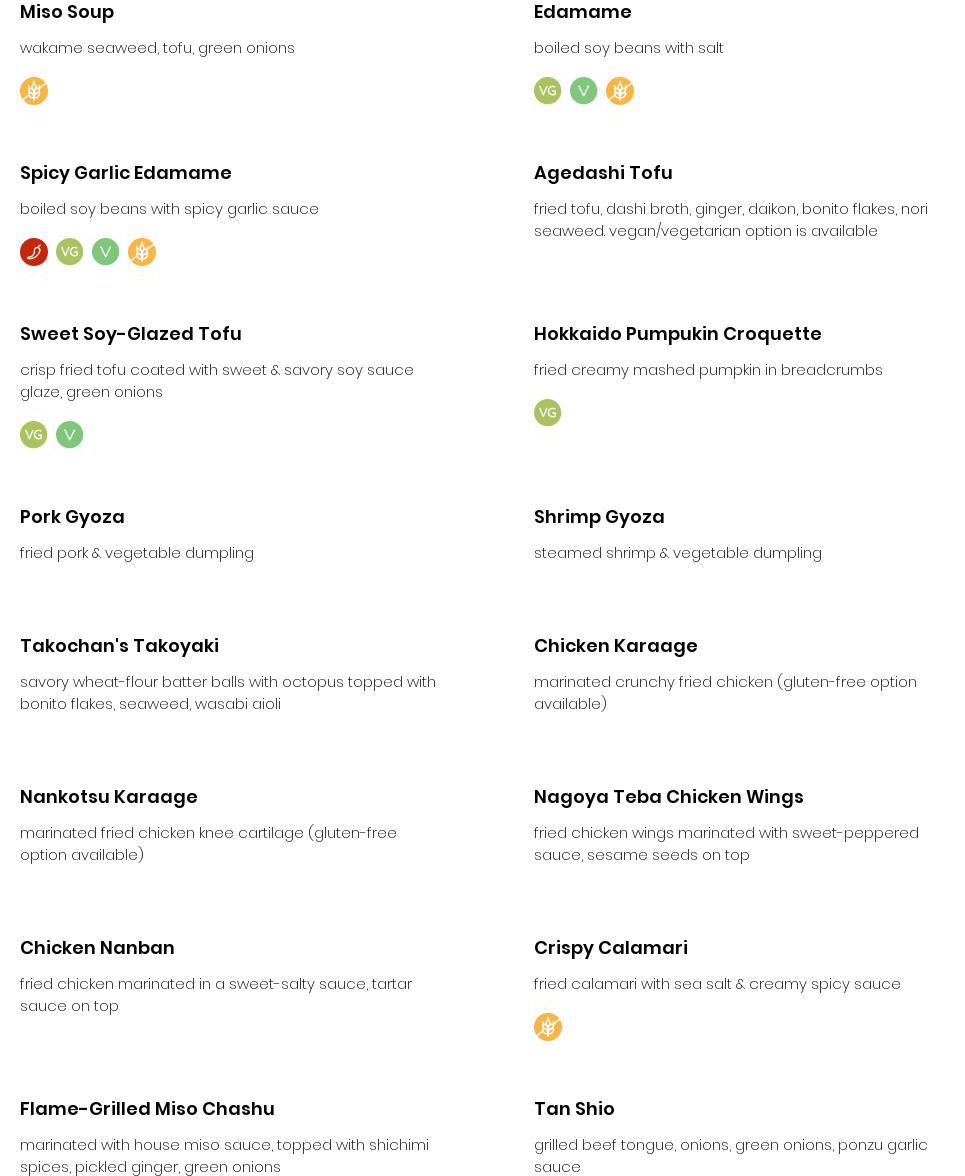
Task: Open the Agedashi Tofu menu item
Action: click(x=603, y=173)
